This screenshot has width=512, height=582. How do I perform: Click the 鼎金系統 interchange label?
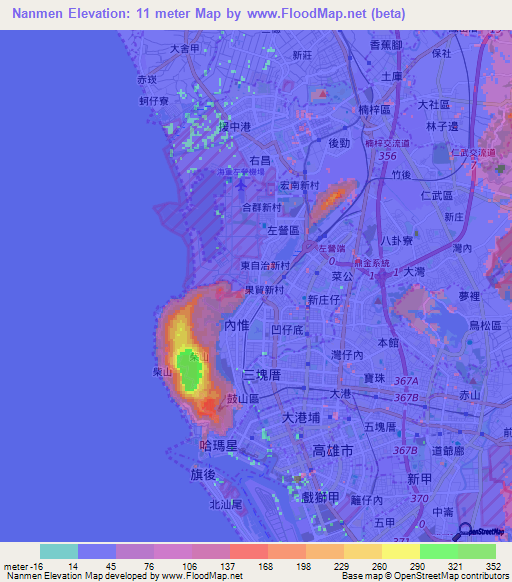(x=372, y=263)
